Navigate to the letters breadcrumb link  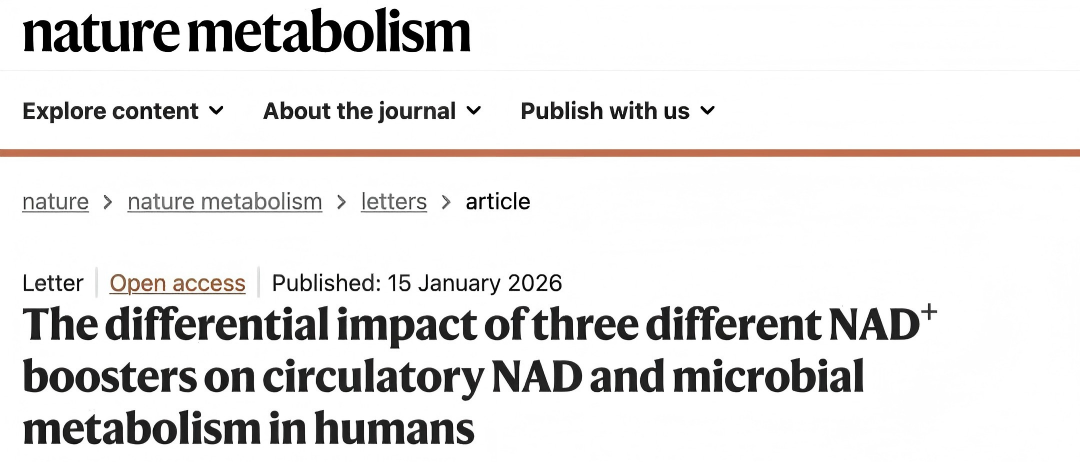pos(394,202)
